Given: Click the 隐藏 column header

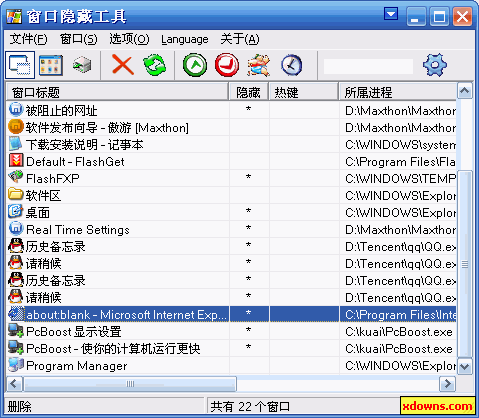Looking at the screenshot, I should (249, 92).
